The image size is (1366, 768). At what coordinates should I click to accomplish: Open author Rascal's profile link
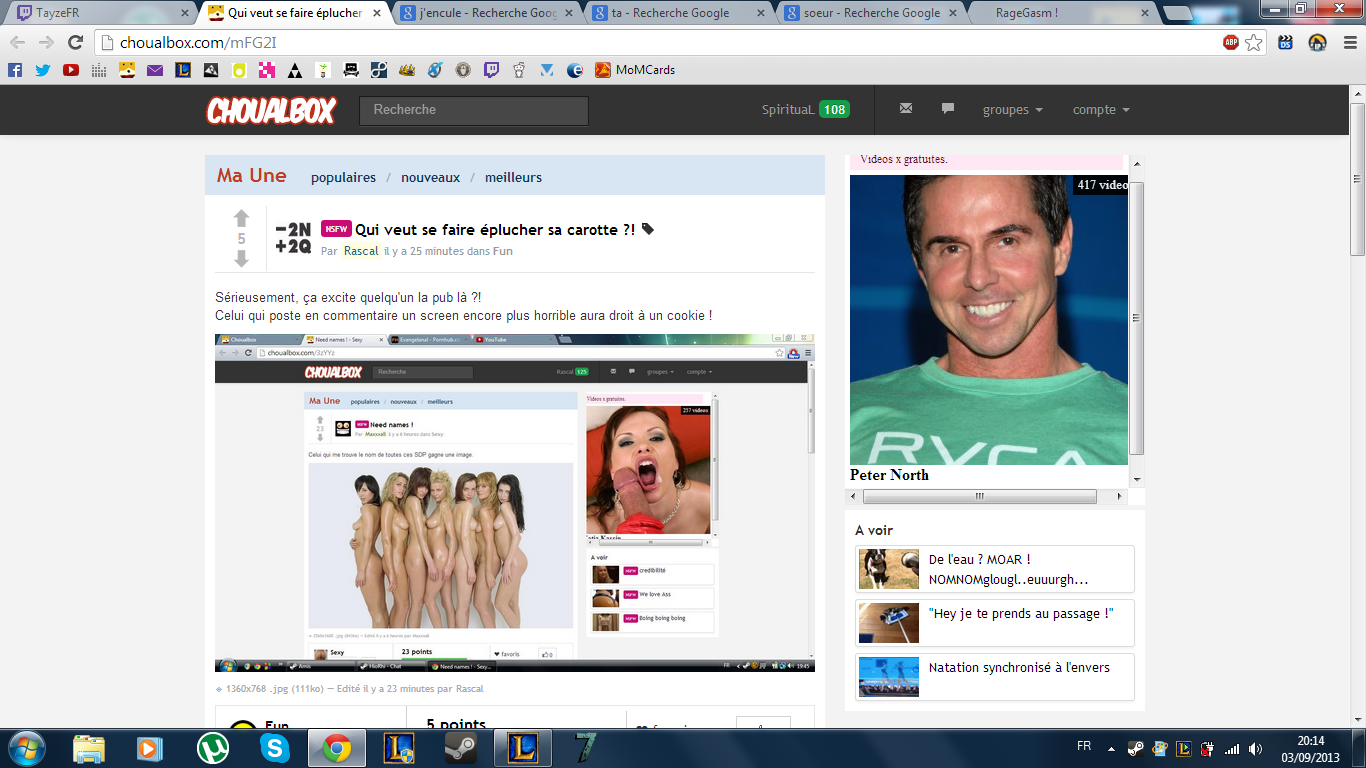tap(361, 251)
